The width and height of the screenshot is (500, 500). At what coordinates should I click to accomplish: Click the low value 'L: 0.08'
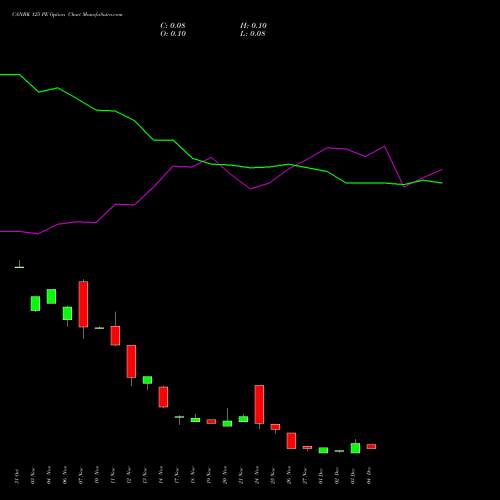[x=253, y=34]
